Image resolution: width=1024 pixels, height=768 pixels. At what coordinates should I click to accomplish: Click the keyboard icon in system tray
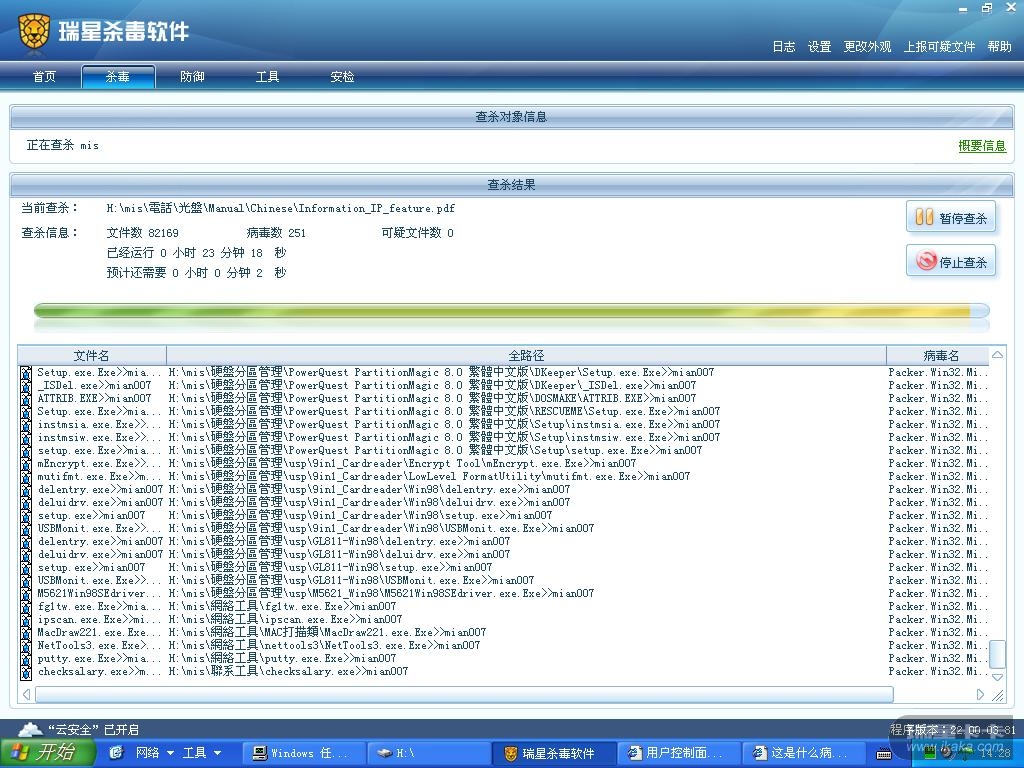tap(884, 754)
